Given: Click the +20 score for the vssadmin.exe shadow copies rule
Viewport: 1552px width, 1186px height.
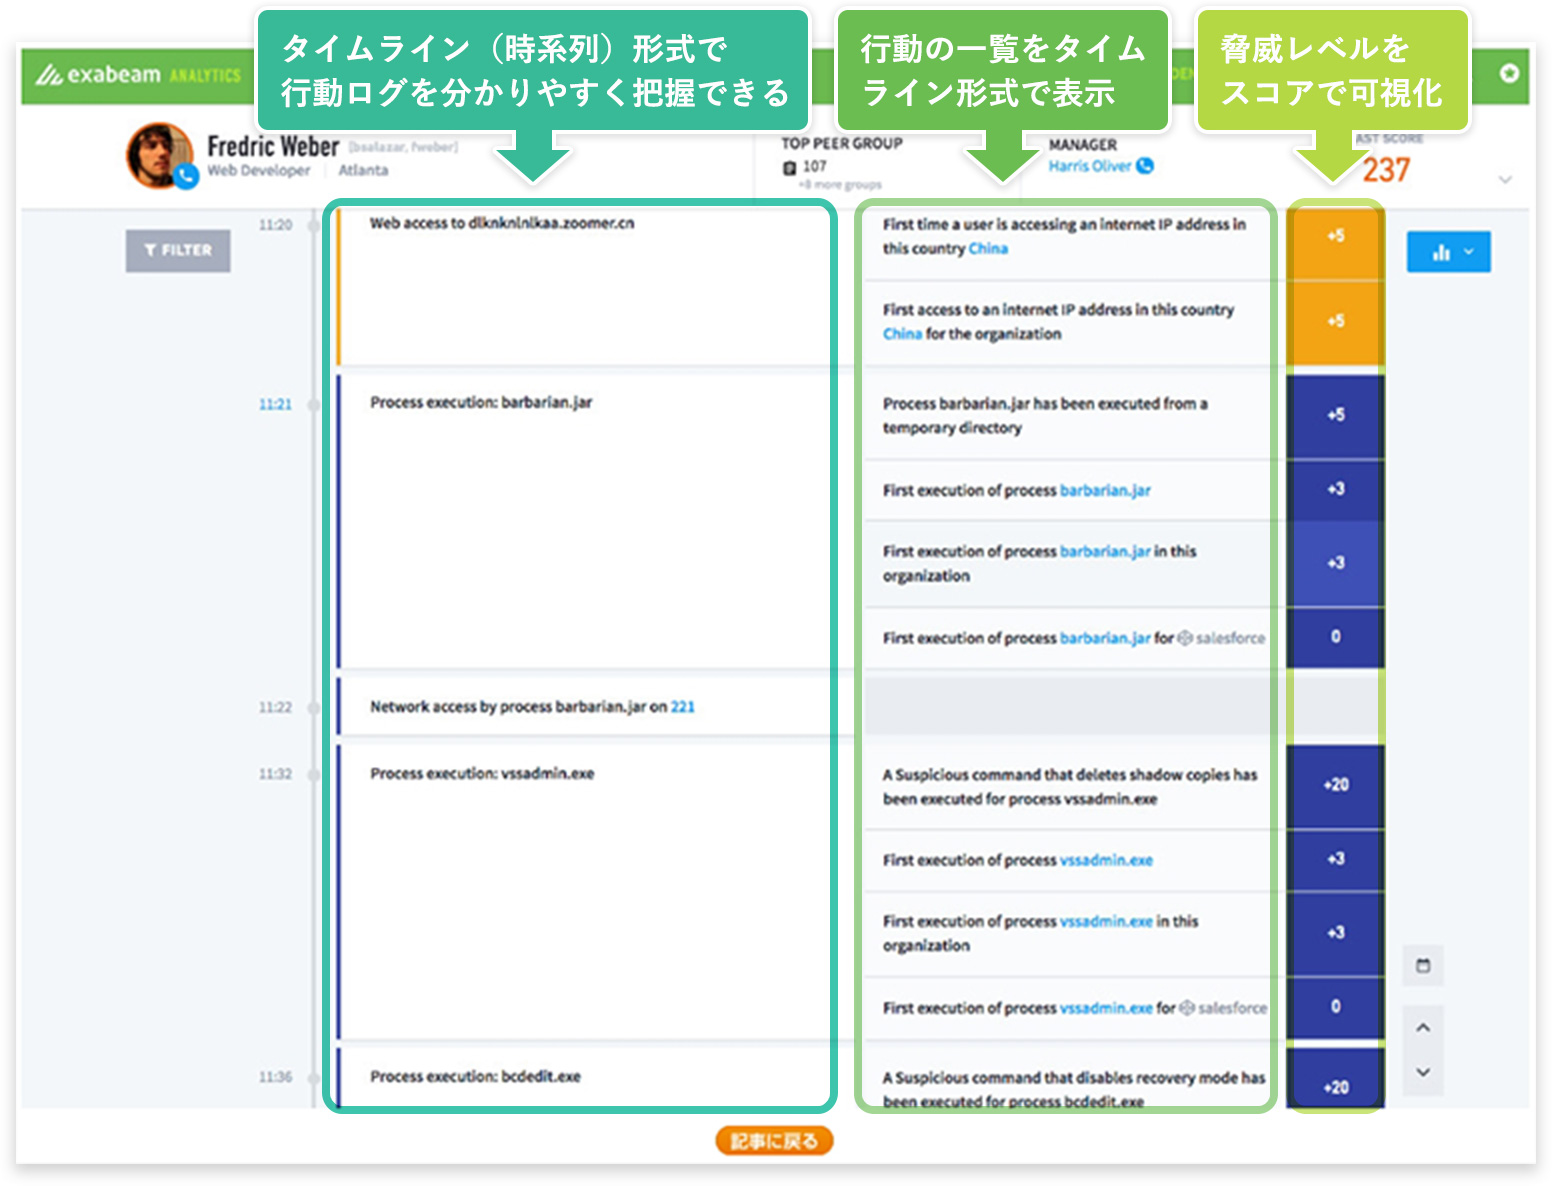Looking at the screenshot, I should click(x=1335, y=785).
